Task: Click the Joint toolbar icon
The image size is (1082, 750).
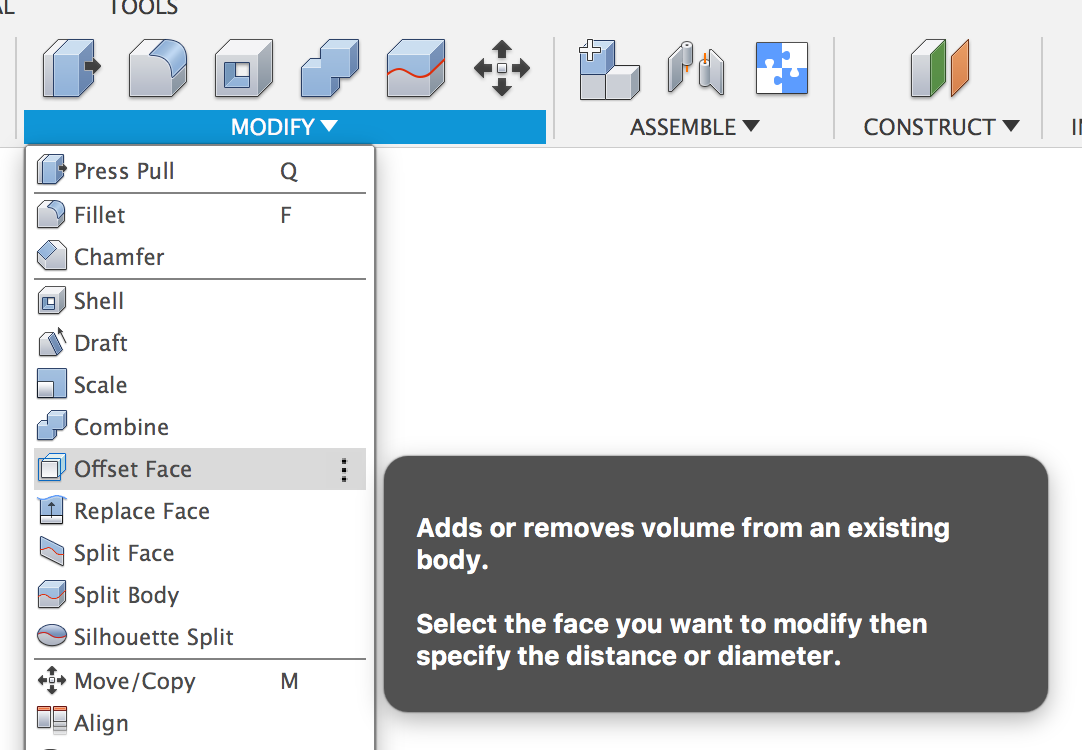Action: [696, 68]
